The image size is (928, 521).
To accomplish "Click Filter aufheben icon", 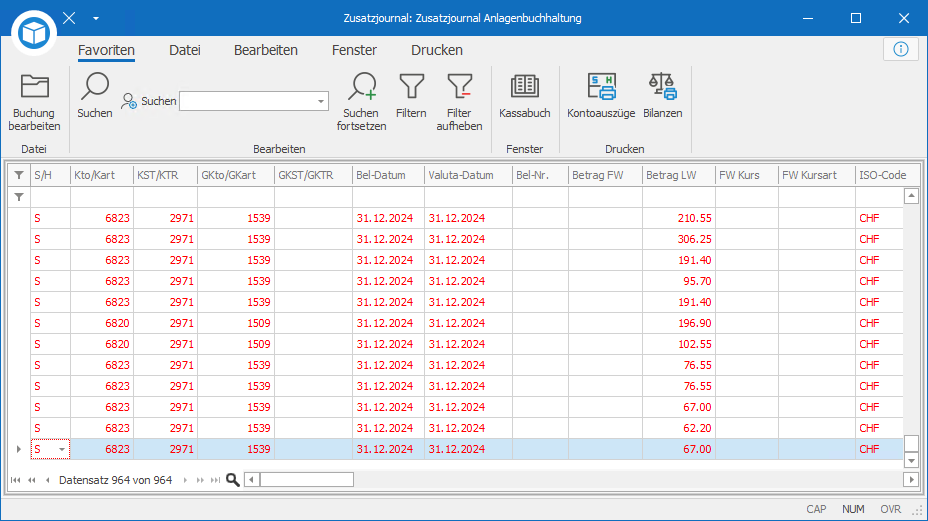I will tap(459, 86).
